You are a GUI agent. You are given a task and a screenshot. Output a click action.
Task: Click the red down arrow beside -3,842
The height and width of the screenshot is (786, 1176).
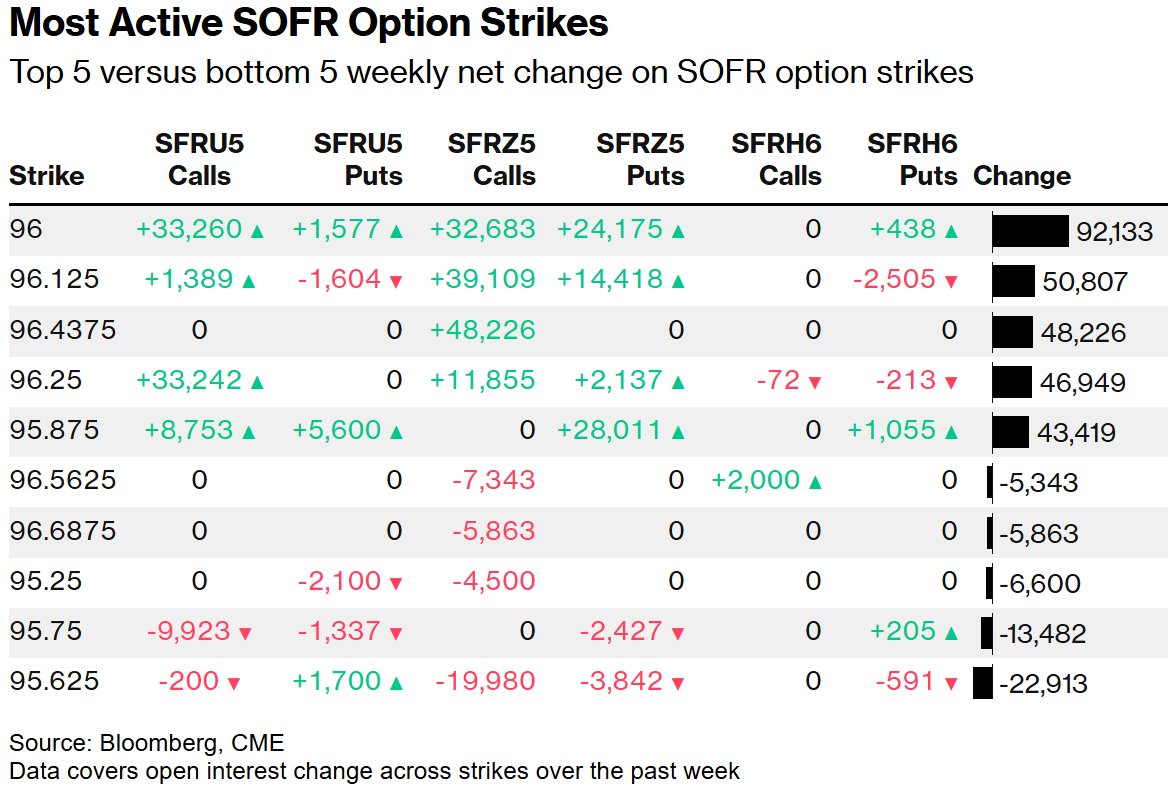pyautogui.click(x=678, y=683)
